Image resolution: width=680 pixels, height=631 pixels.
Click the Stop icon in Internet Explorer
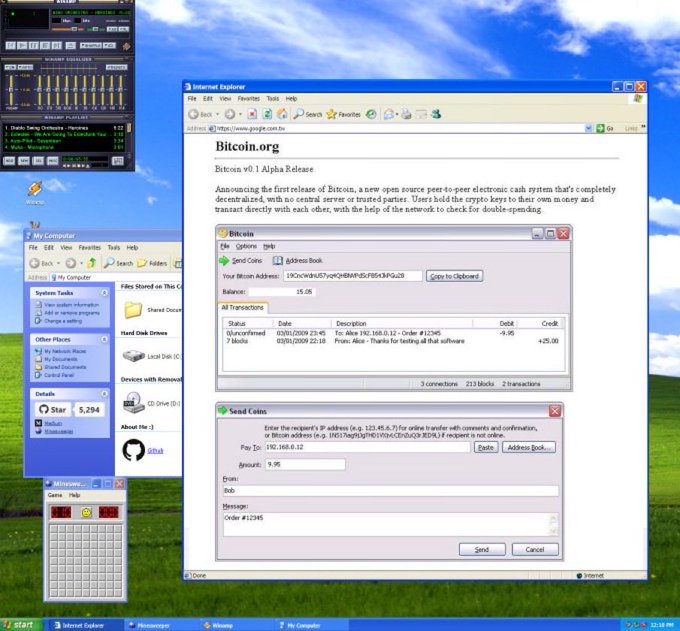point(252,114)
